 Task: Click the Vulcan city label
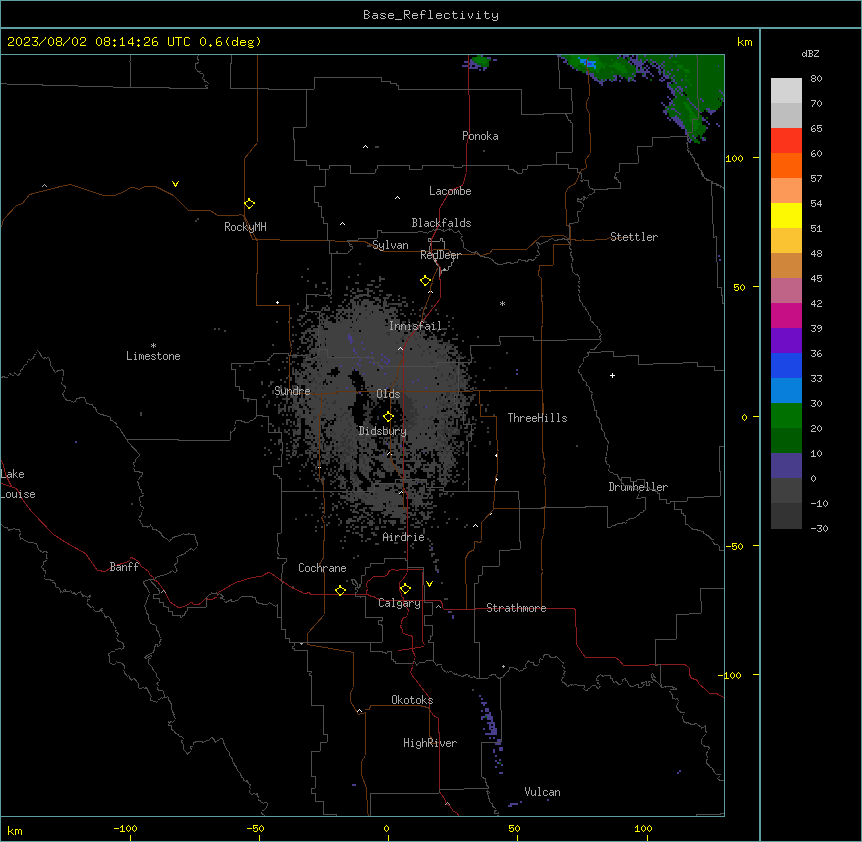click(x=543, y=792)
